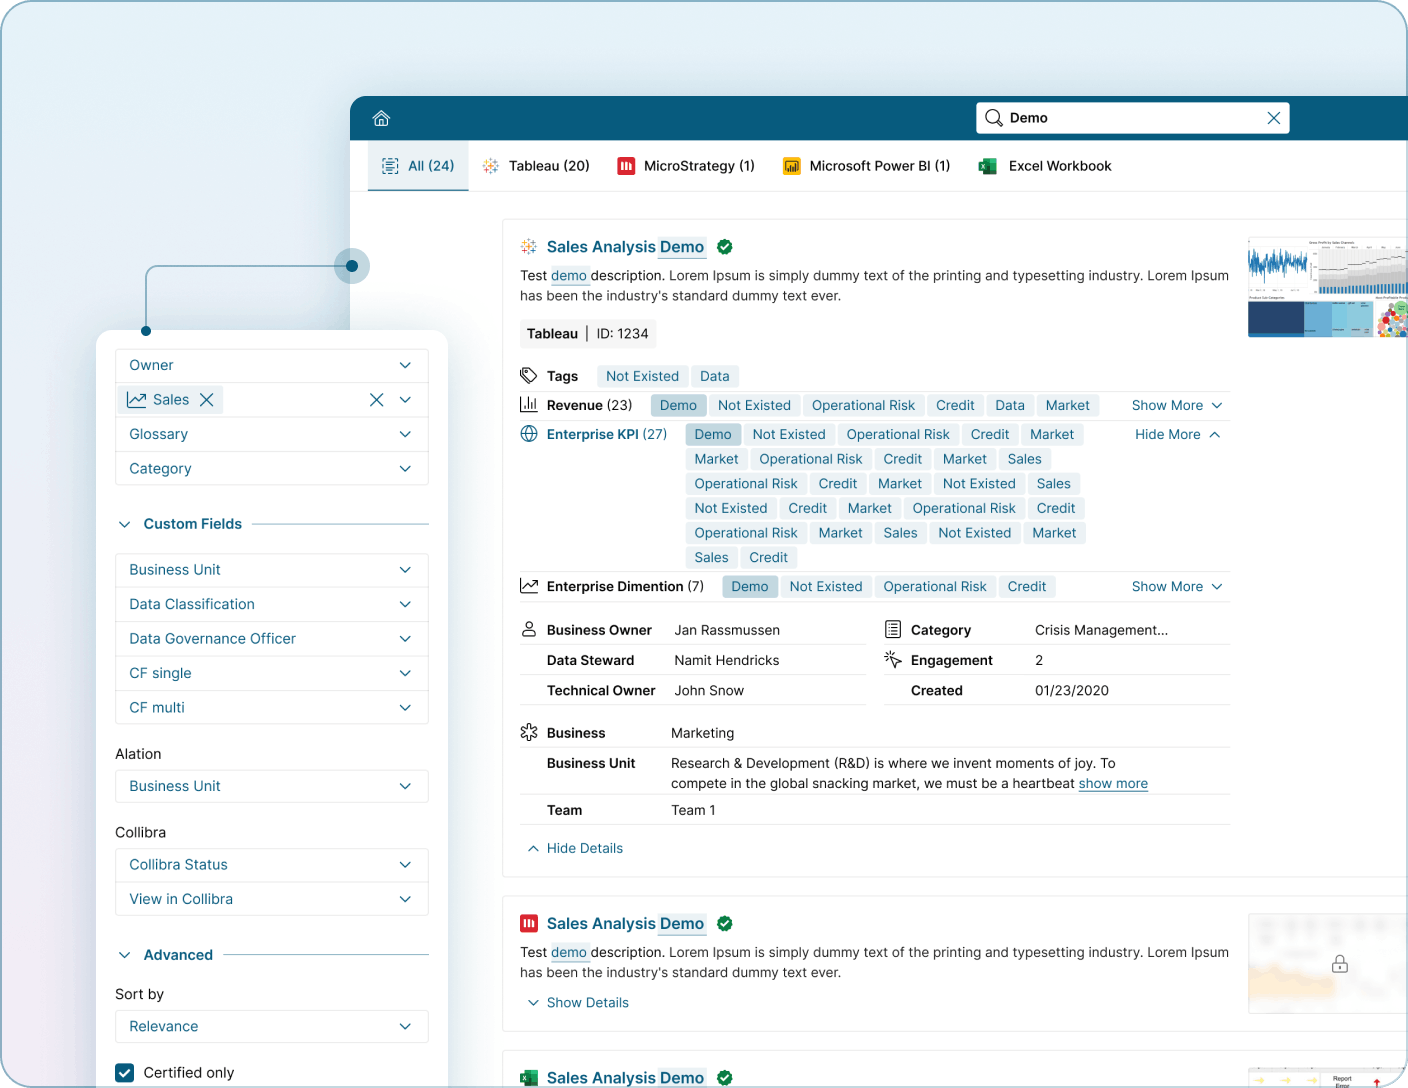
Task: Click the bar chart icon beside Revenue (23)
Action: click(x=529, y=404)
